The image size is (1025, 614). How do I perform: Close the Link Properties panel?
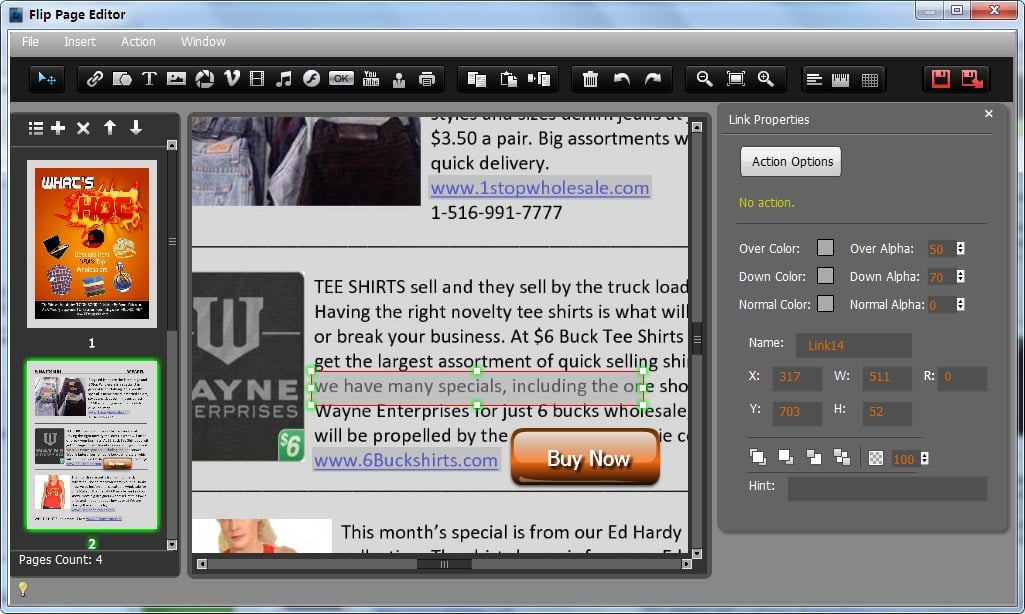[x=988, y=114]
